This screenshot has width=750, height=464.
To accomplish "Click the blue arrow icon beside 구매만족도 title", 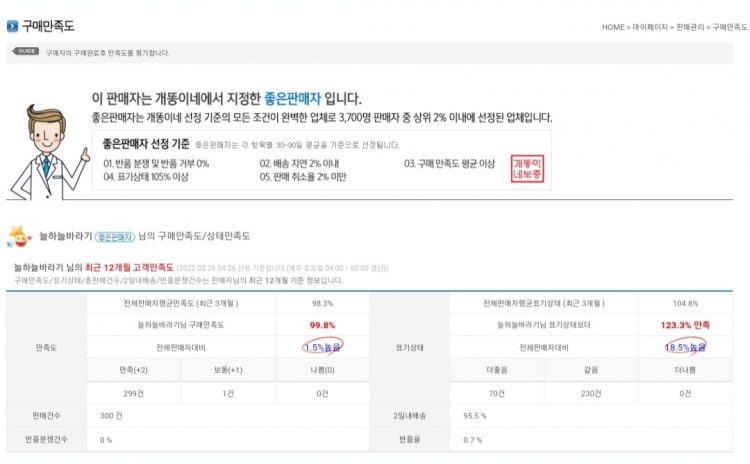I will pyautogui.click(x=12, y=25).
